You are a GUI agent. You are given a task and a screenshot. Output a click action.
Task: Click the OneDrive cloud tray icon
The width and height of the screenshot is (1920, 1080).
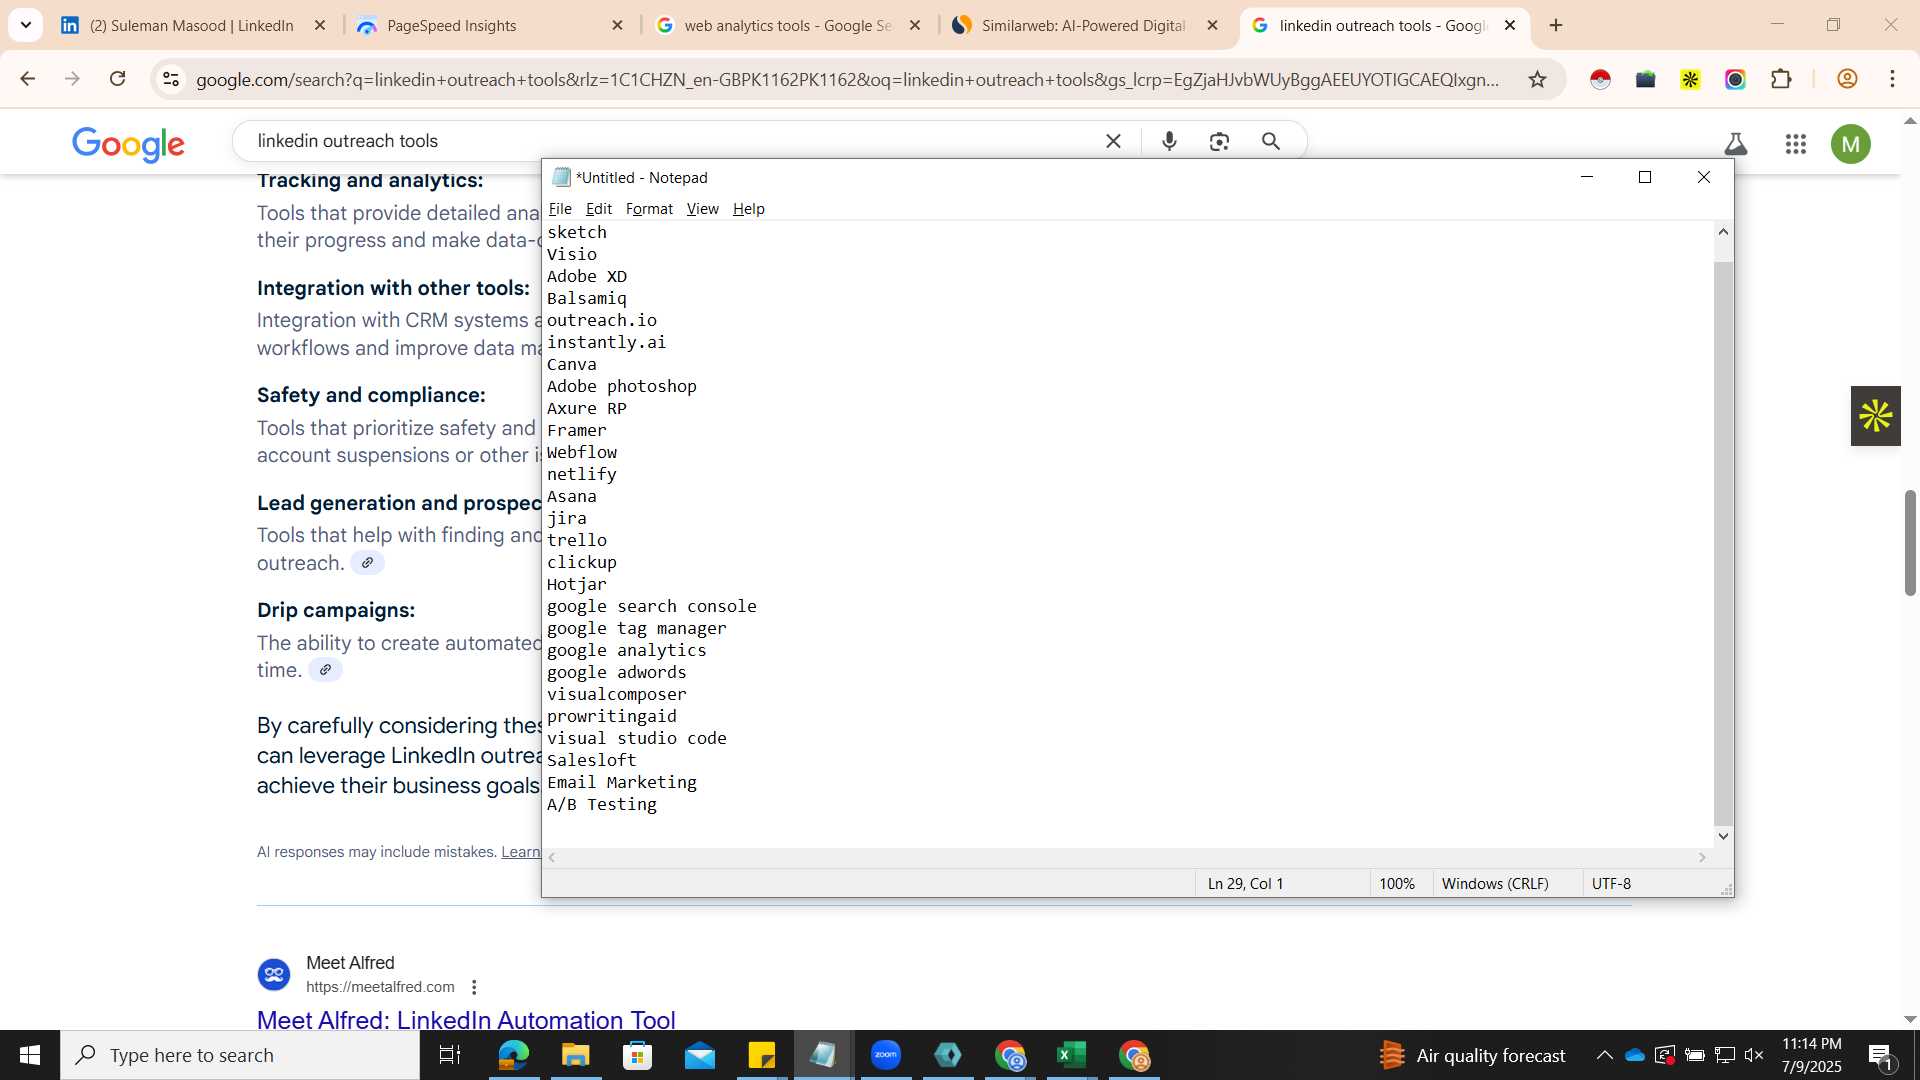[x=1635, y=1055]
